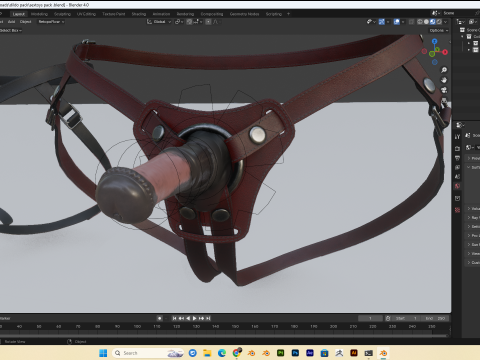Switch to wireframe viewport shading
The image size is (480, 360).
click(420, 22)
